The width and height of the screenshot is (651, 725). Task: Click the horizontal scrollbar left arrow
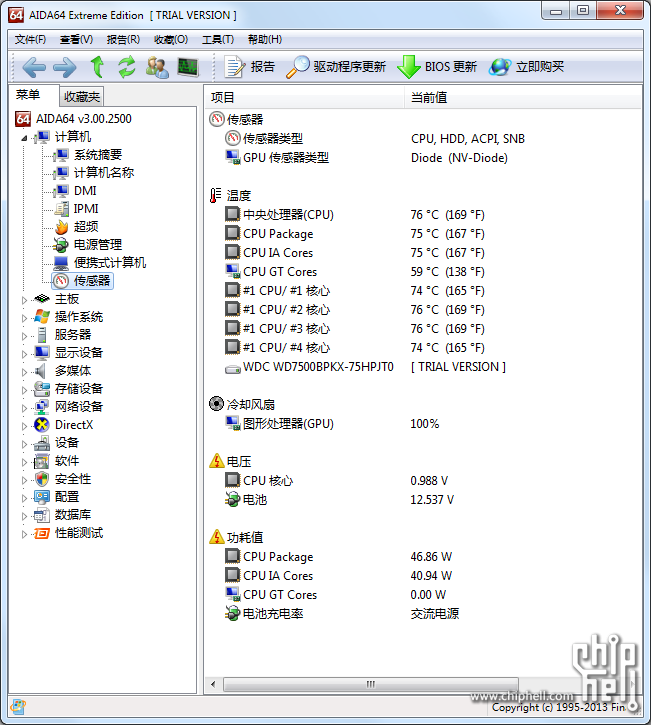[x=213, y=684]
